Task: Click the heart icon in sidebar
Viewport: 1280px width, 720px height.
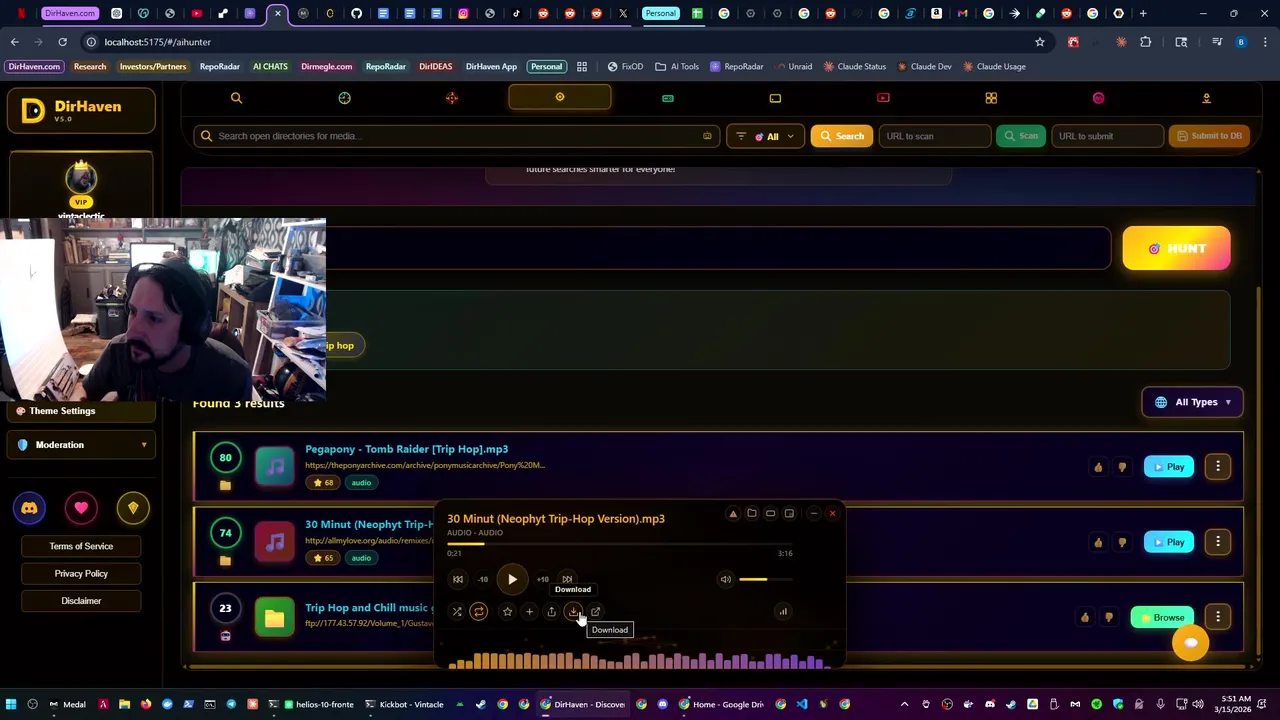Action: (x=81, y=508)
